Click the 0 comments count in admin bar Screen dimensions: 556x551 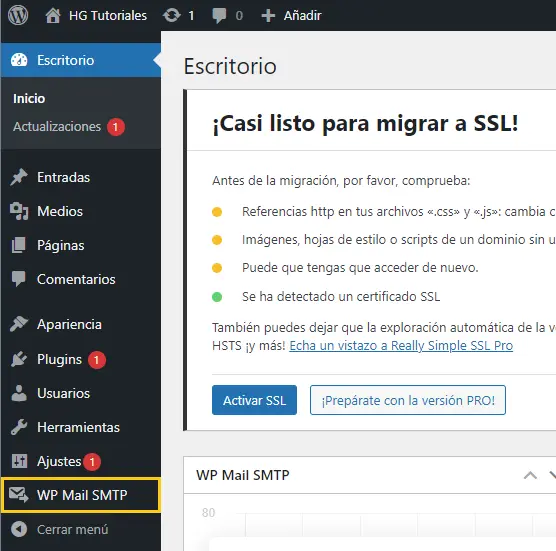click(239, 16)
